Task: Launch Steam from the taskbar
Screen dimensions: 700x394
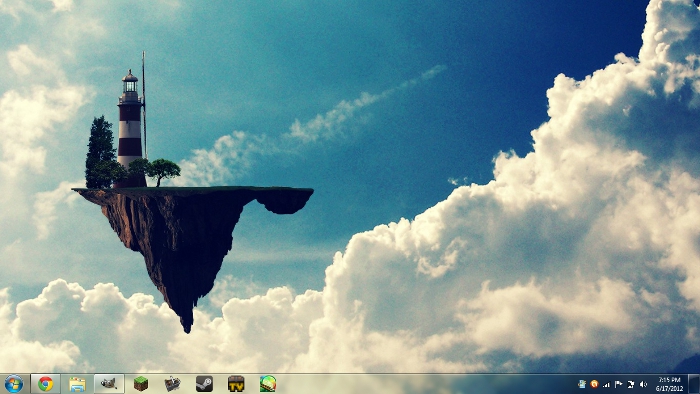Action: pos(204,384)
